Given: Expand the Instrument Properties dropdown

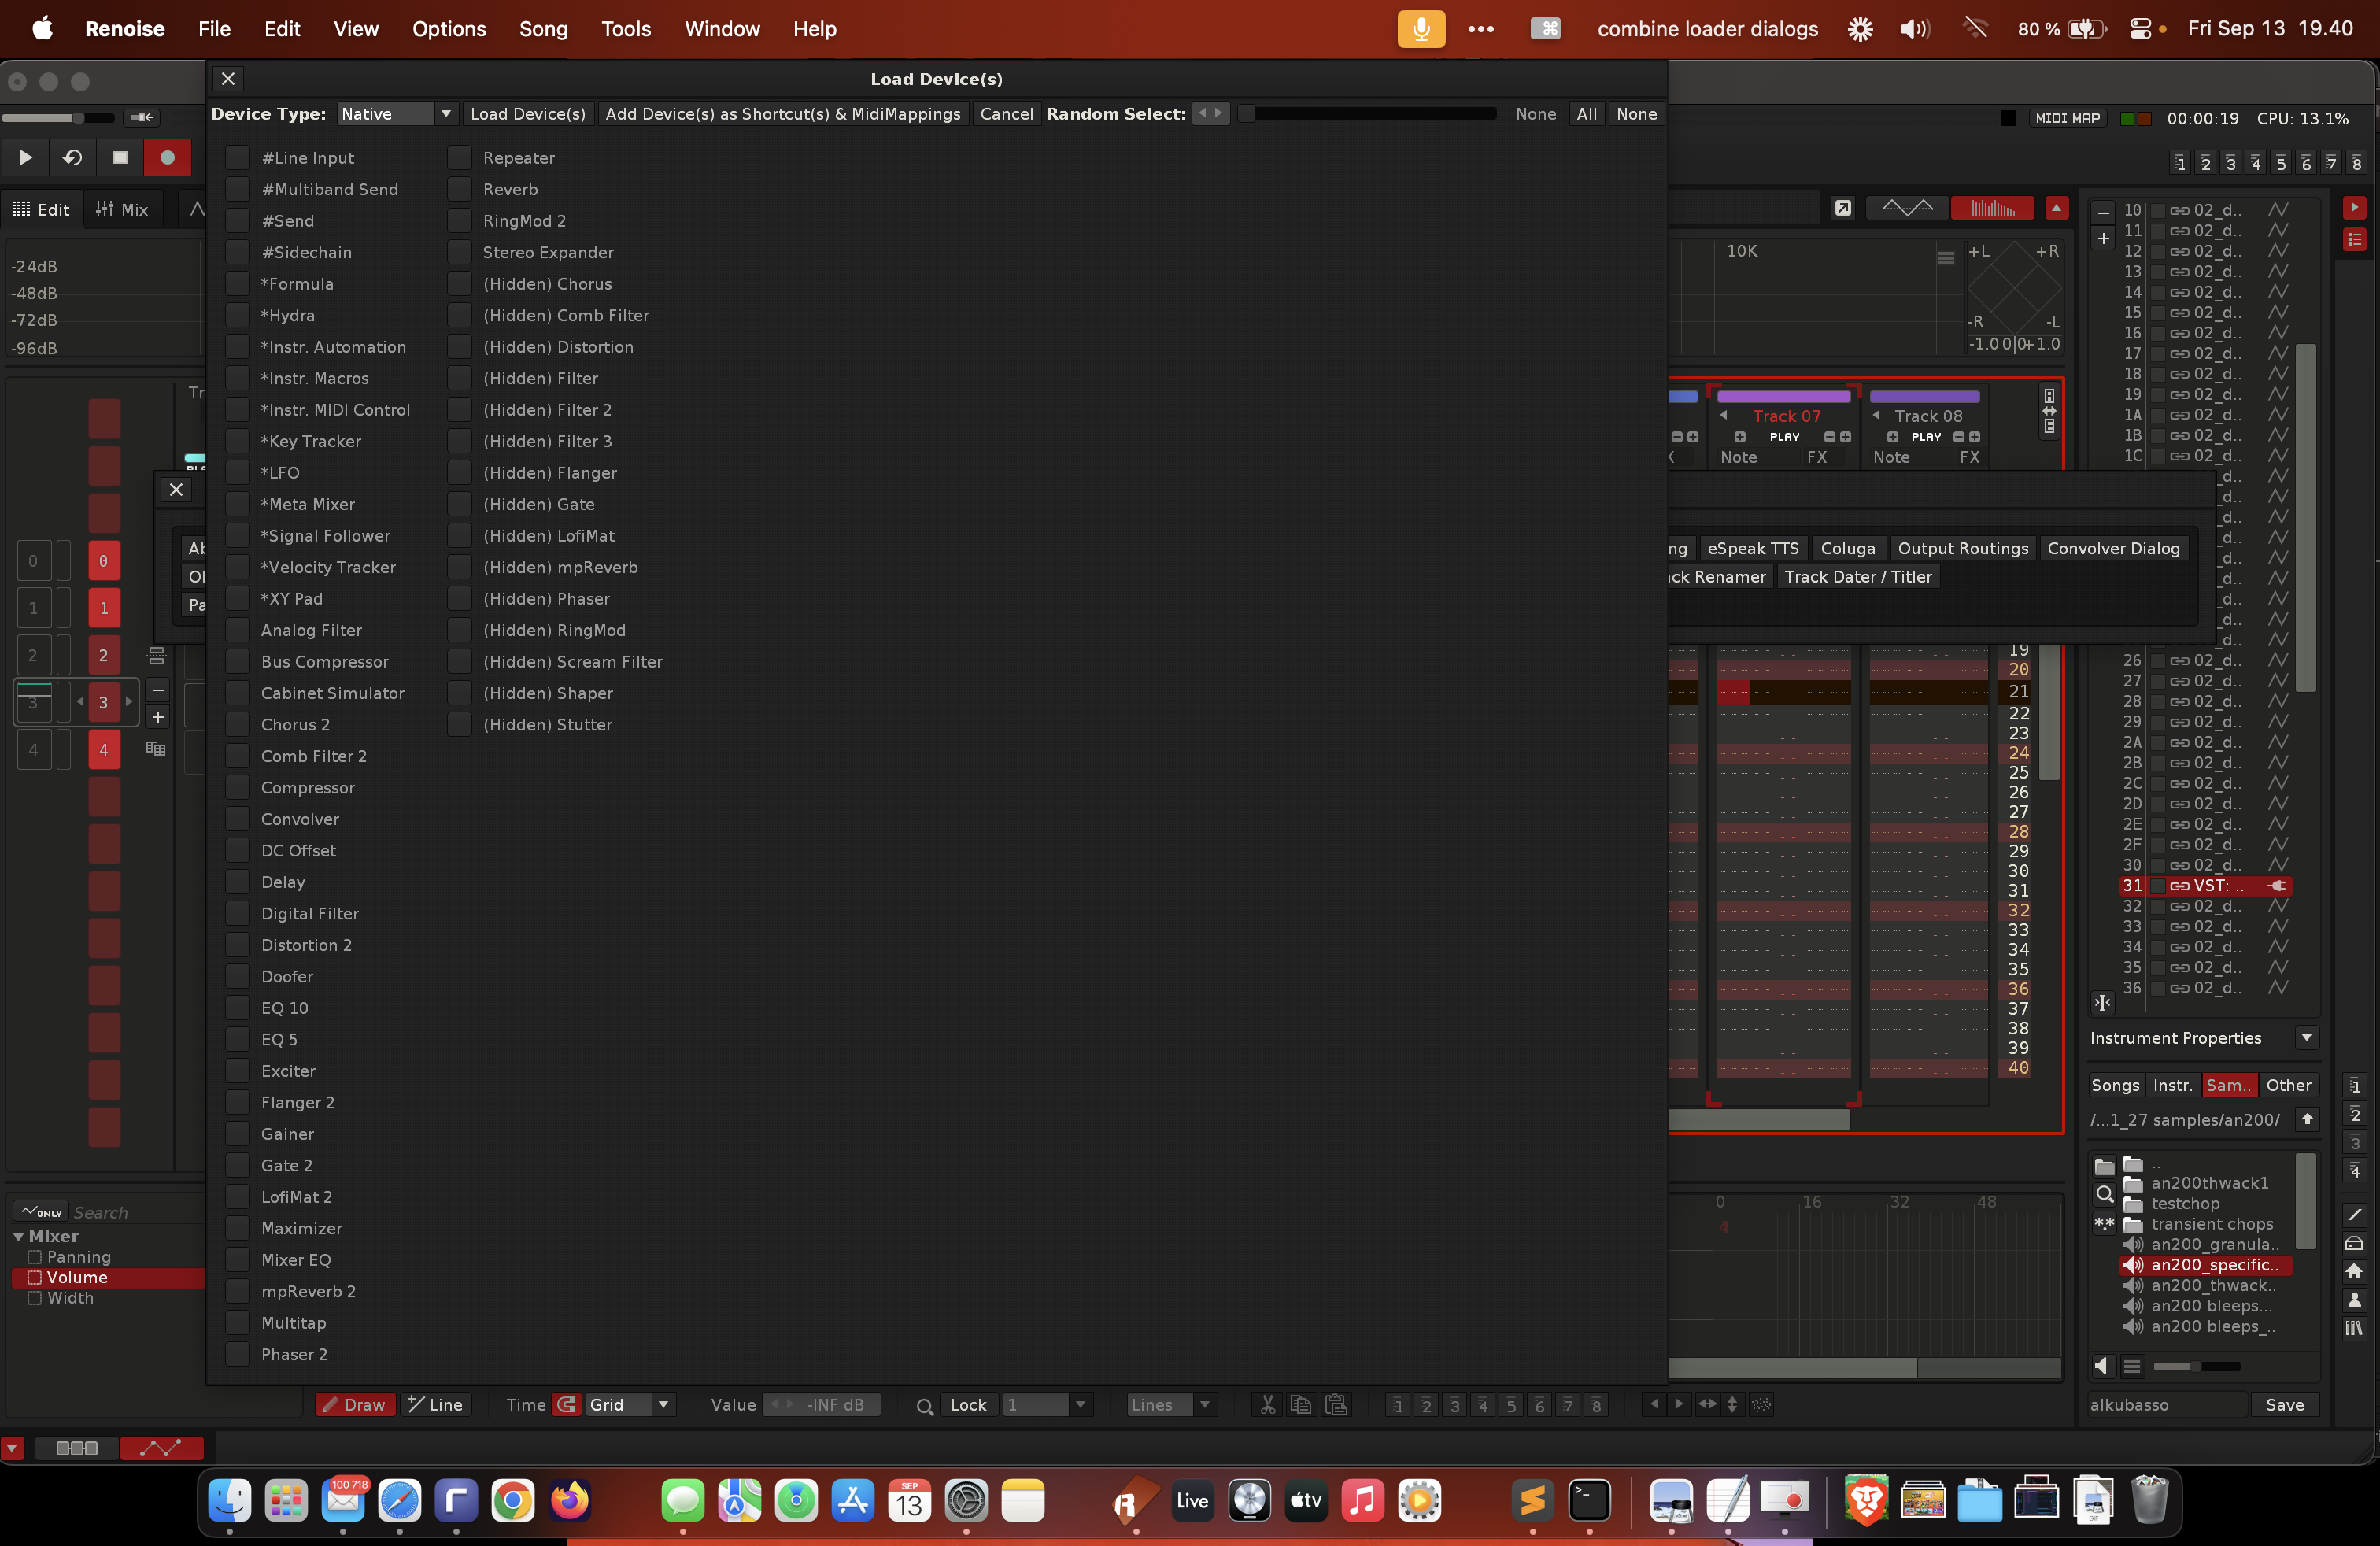Looking at the screenshot, I should tap(2306, 1038).
